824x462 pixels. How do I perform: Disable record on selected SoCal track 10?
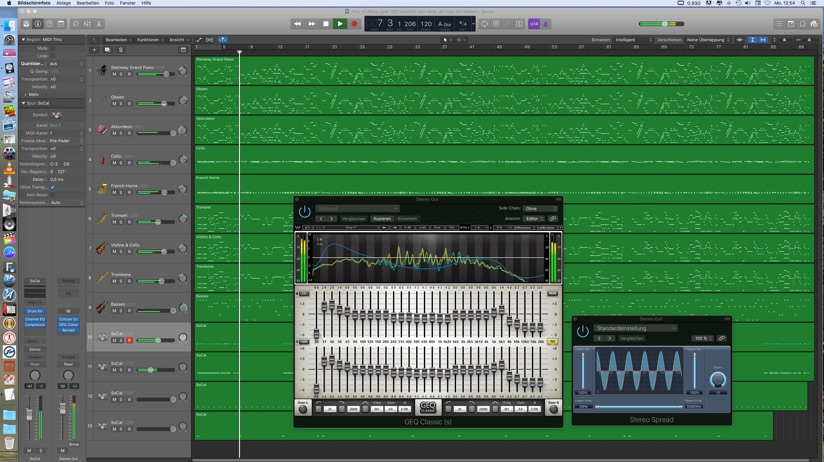[x=129, y=341]
